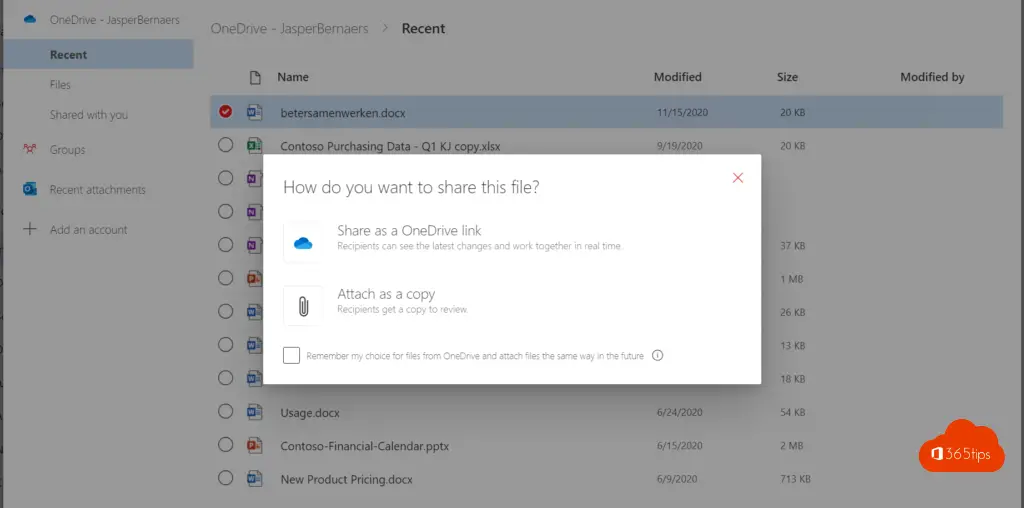Click the 2 MB size value

792,445
